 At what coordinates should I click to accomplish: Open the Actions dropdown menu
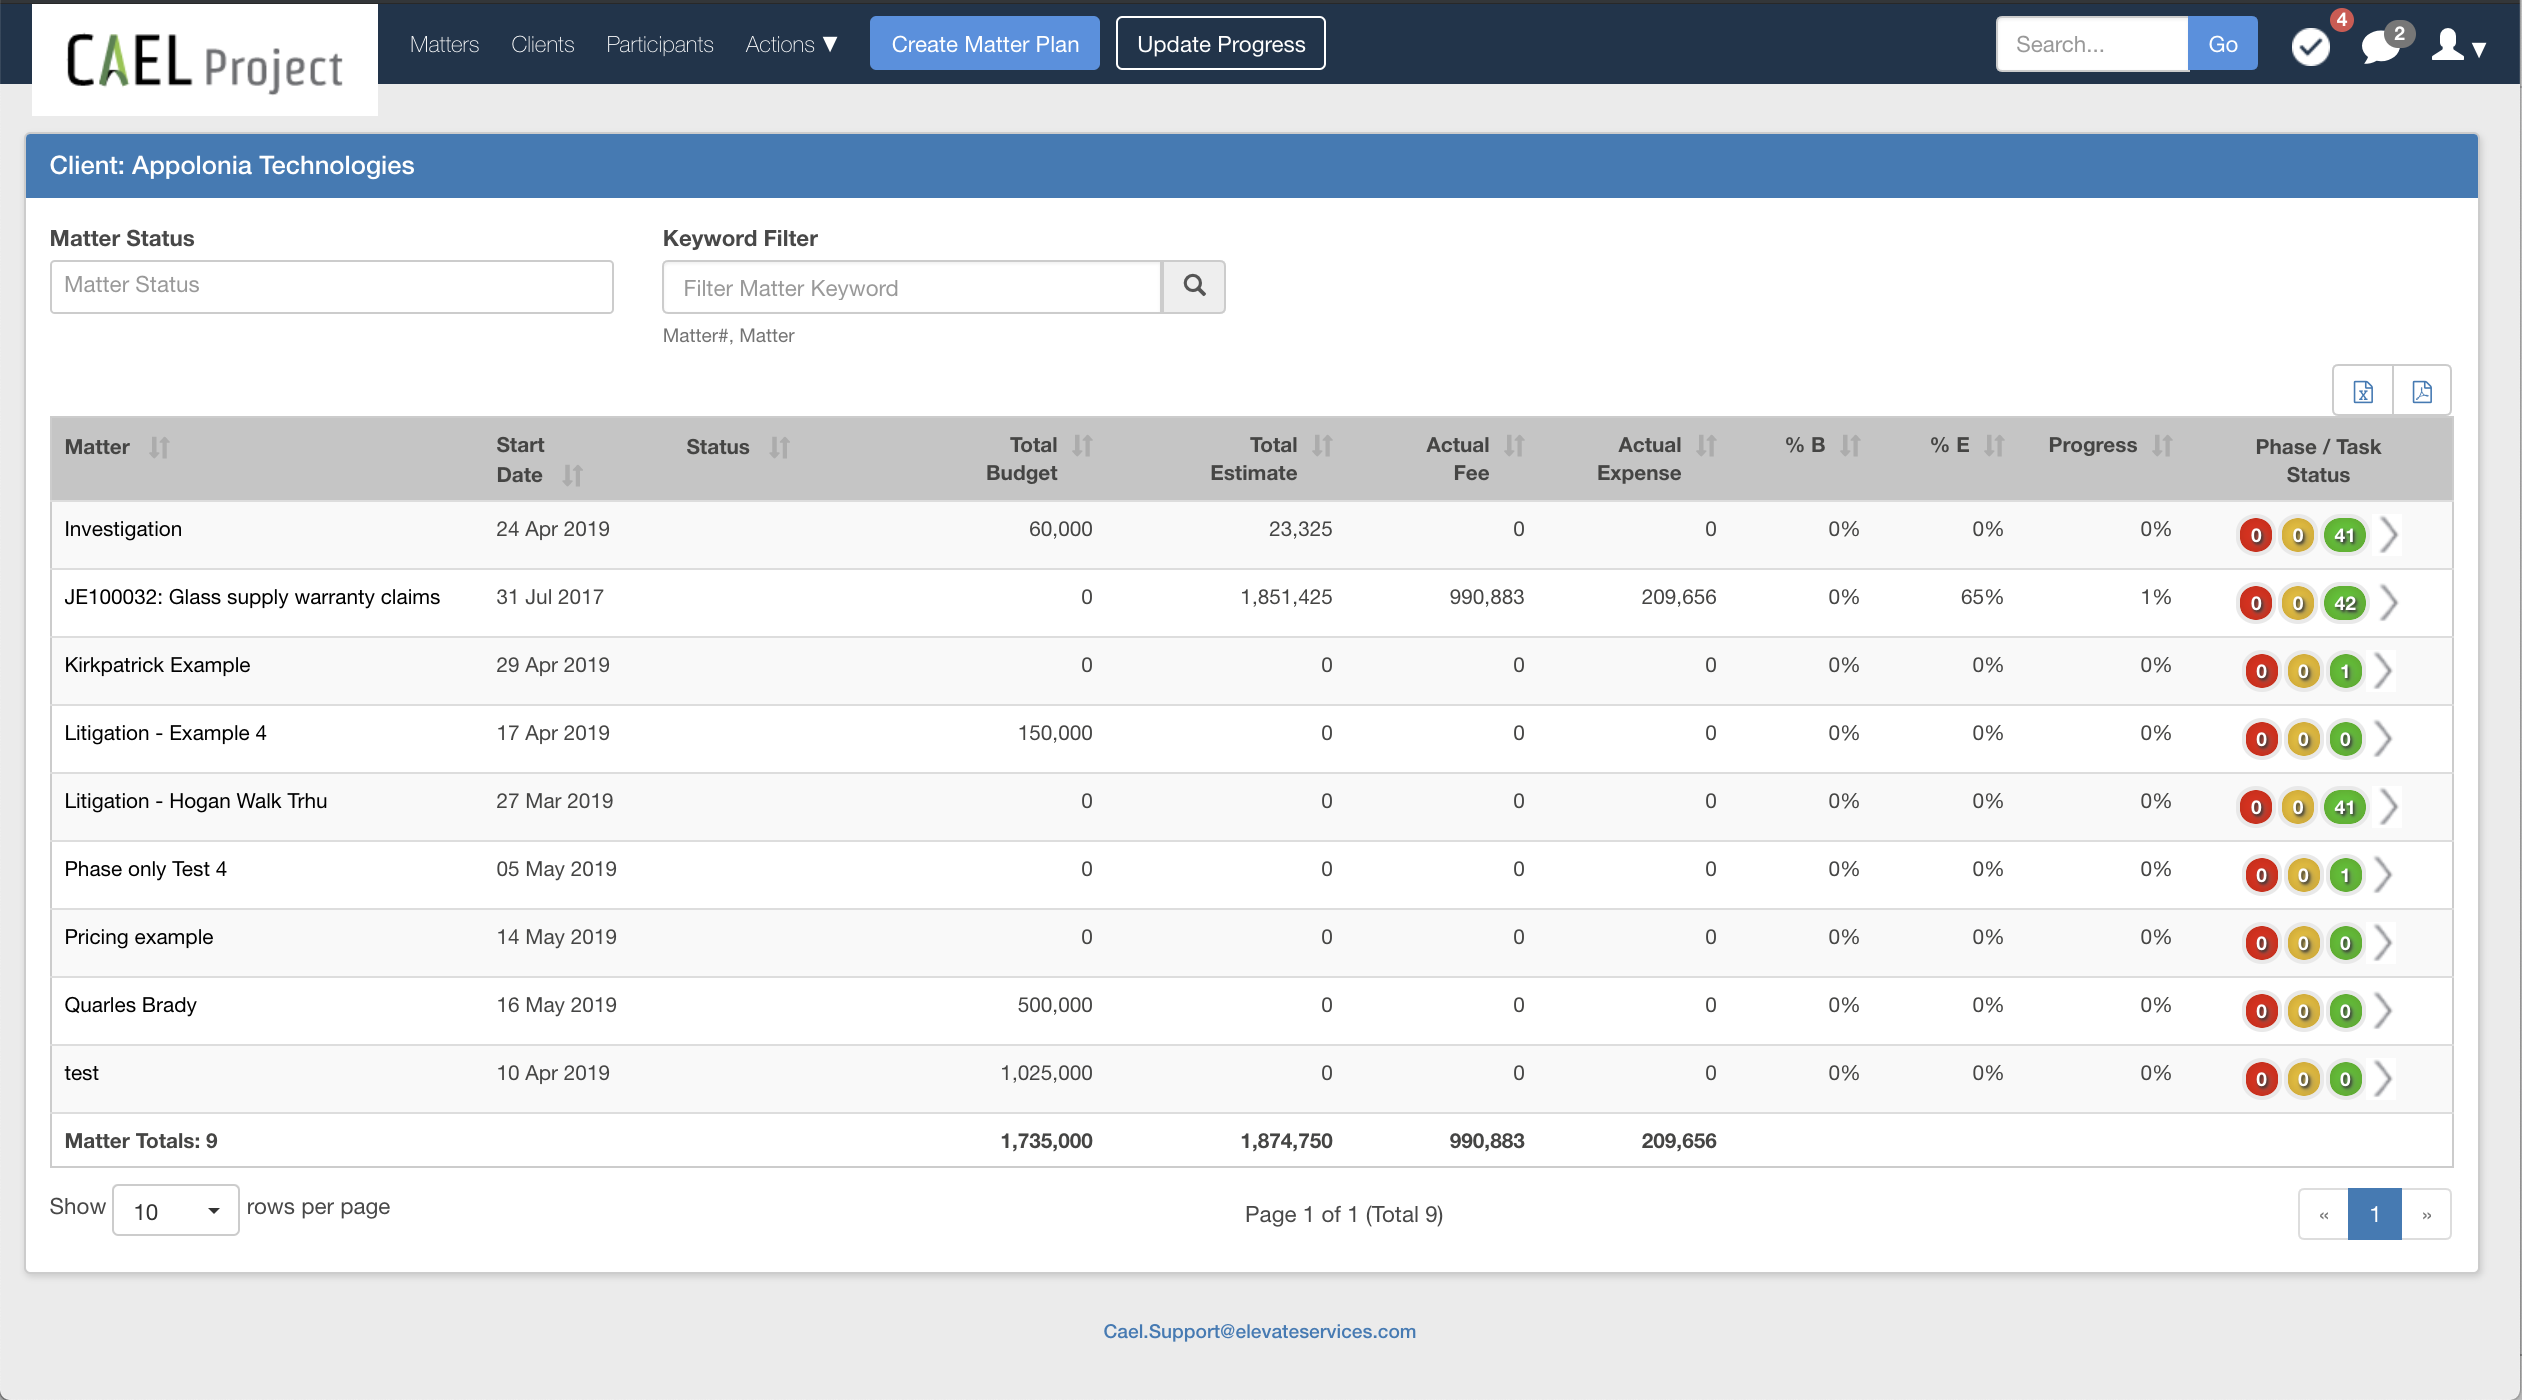[x=791, y=44]
